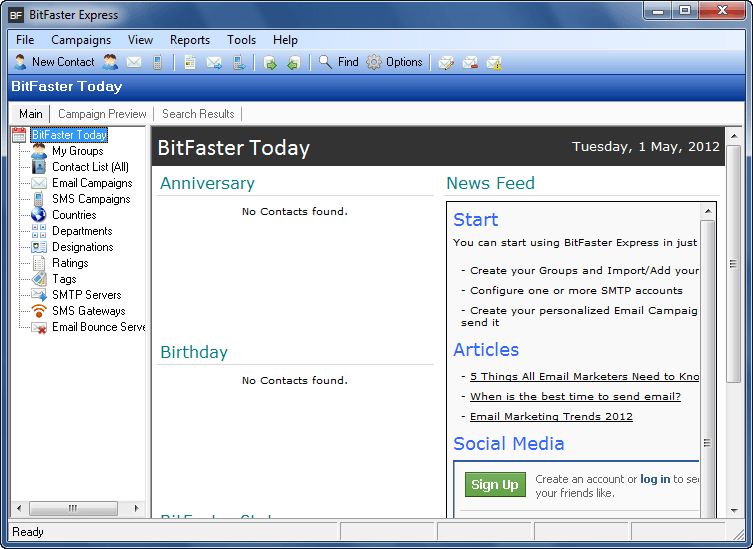Click the tag icon beside Tags
Image resolution: width=753 pixels, height=549 pixels.
[39, 279]
